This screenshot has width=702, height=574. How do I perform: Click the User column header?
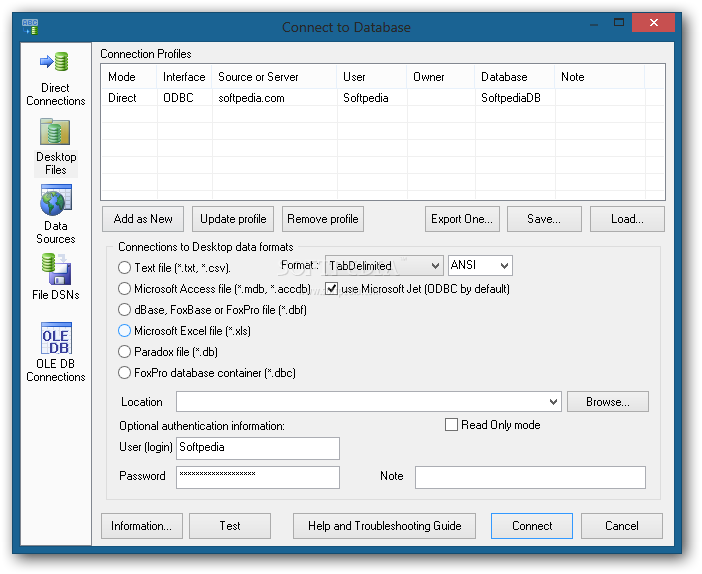pos(372,77)
